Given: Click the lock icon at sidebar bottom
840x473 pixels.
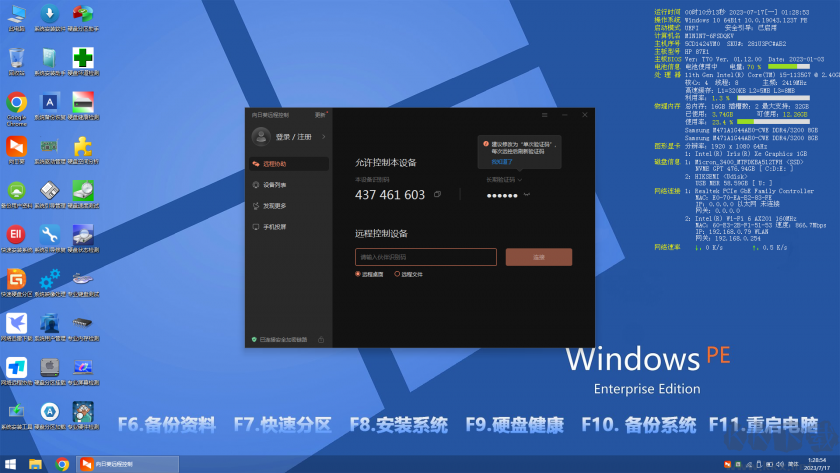Looking at the screenshot, I should pyautogui.click(x=321, y=340).
